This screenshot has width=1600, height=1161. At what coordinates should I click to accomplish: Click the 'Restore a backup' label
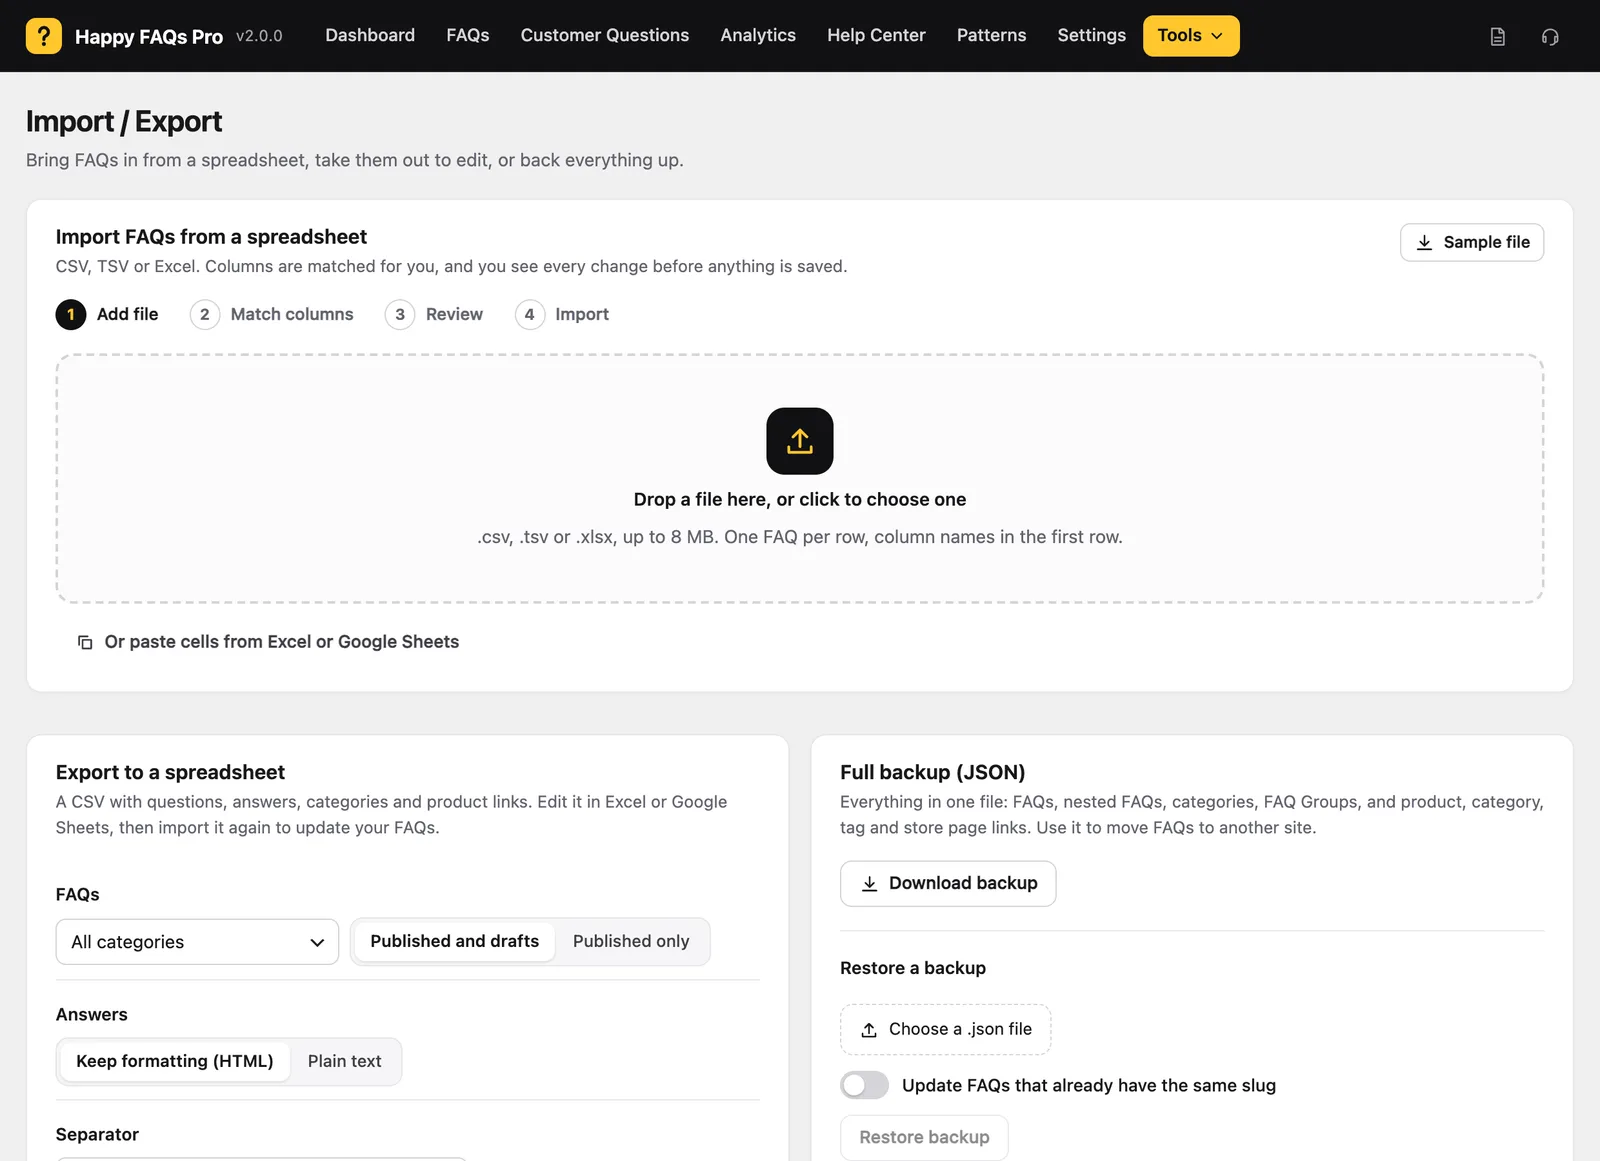pos(913,968)
